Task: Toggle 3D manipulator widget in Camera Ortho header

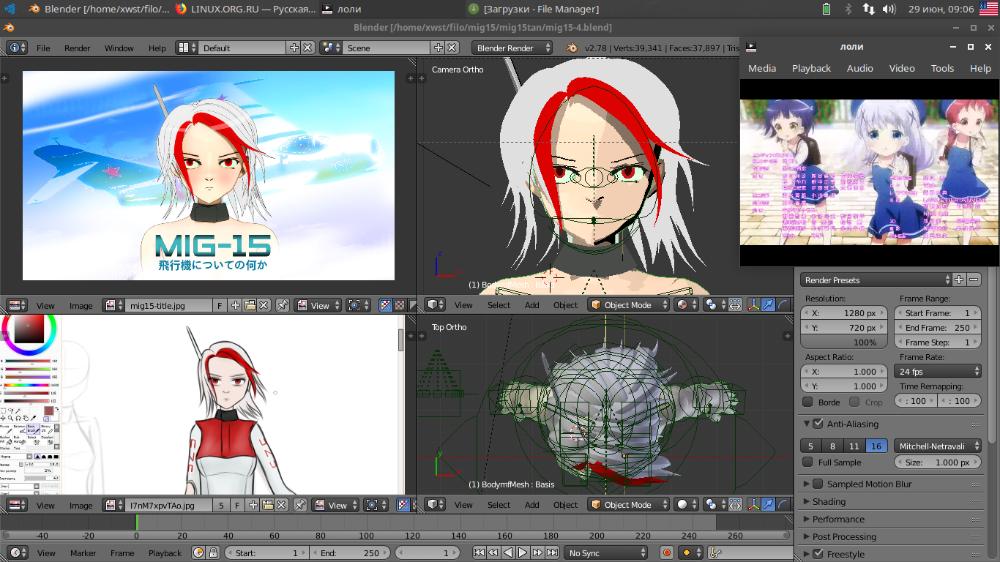Action: click(x=753, y=305)
